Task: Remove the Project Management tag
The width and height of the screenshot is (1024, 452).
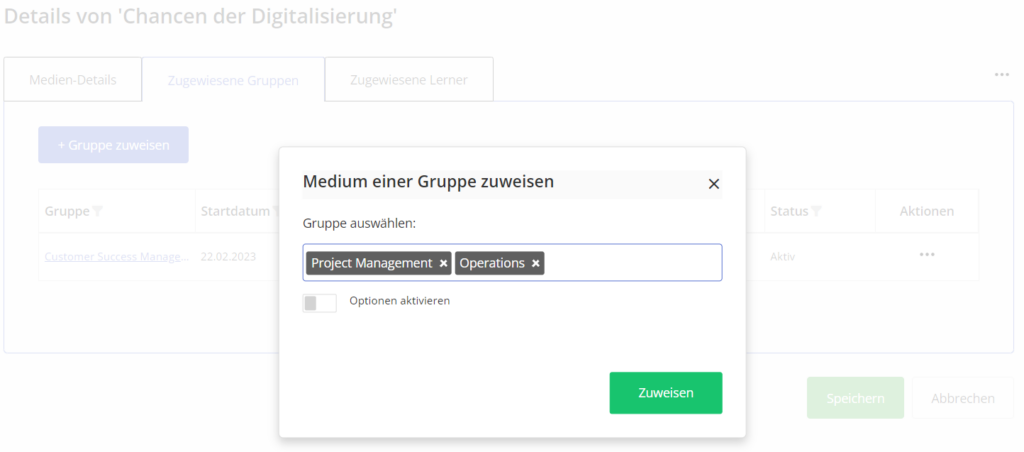Action: click(x=444, y=263)
